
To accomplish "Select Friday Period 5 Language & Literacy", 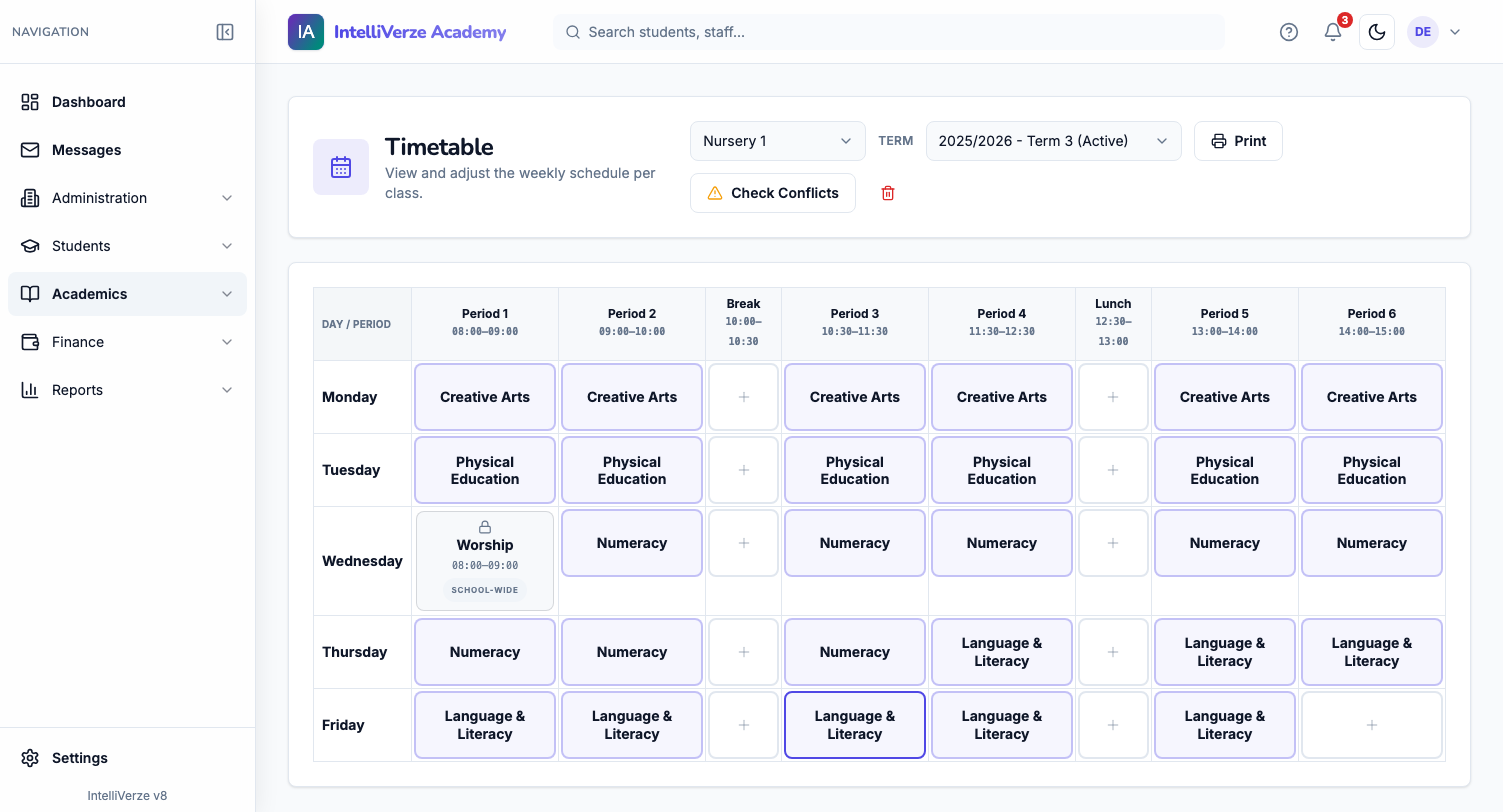I will click(x=1225, y=725).
